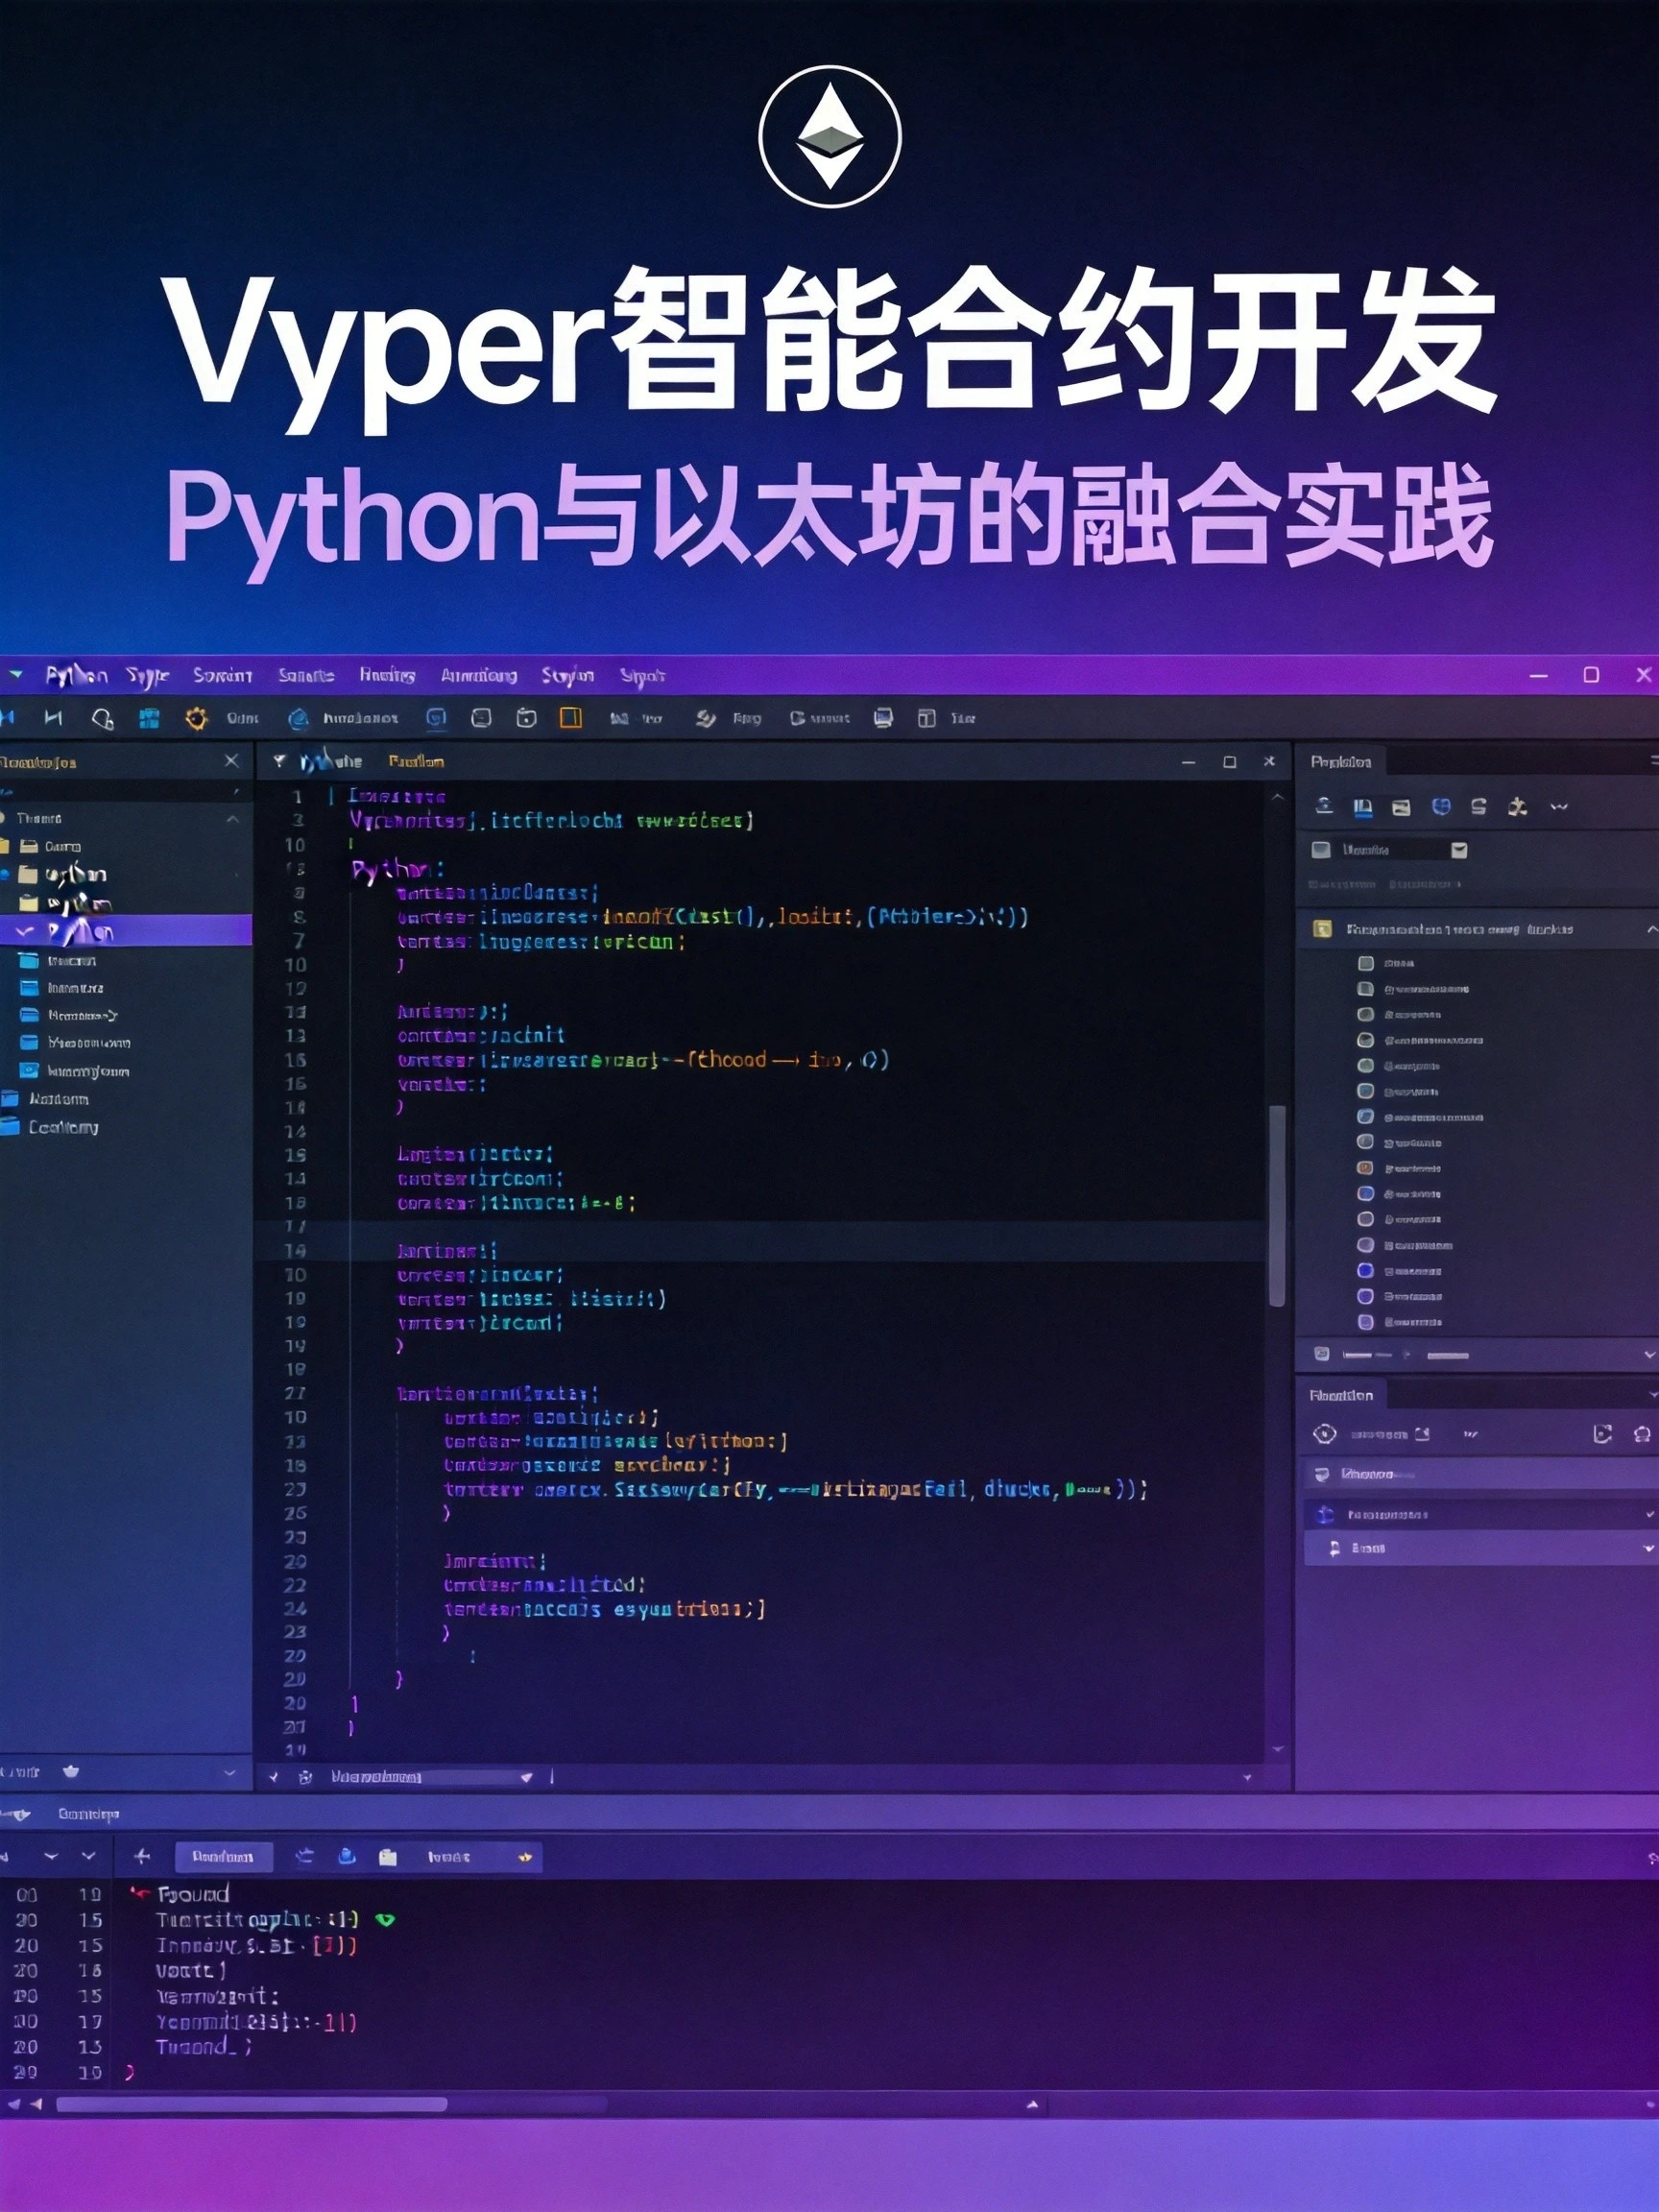Select the bottom panel console tab
The width and height of the screenshot is (1659, 2212).
[x=88, y=1814]
